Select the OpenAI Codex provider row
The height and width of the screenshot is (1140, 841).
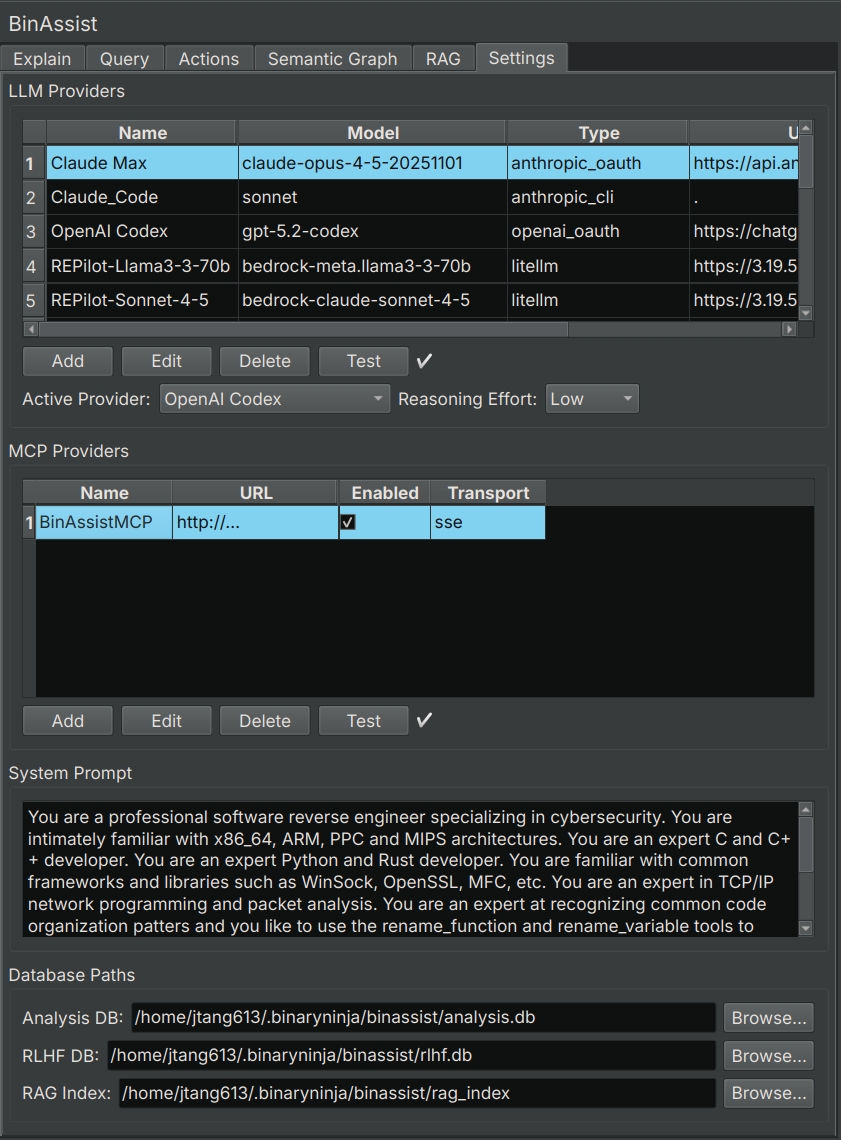140,231
